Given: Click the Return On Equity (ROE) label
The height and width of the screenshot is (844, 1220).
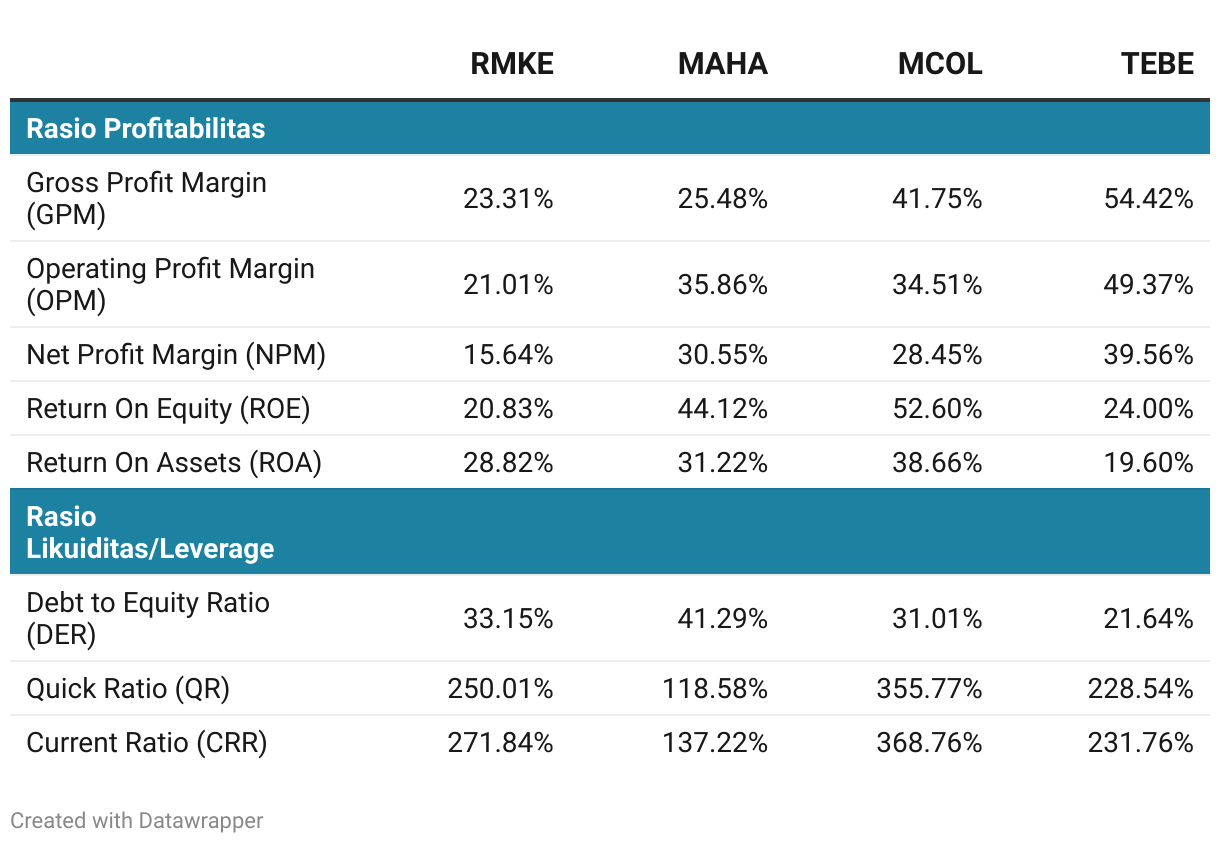Looking at the screenshot, I should coord(168,408).
